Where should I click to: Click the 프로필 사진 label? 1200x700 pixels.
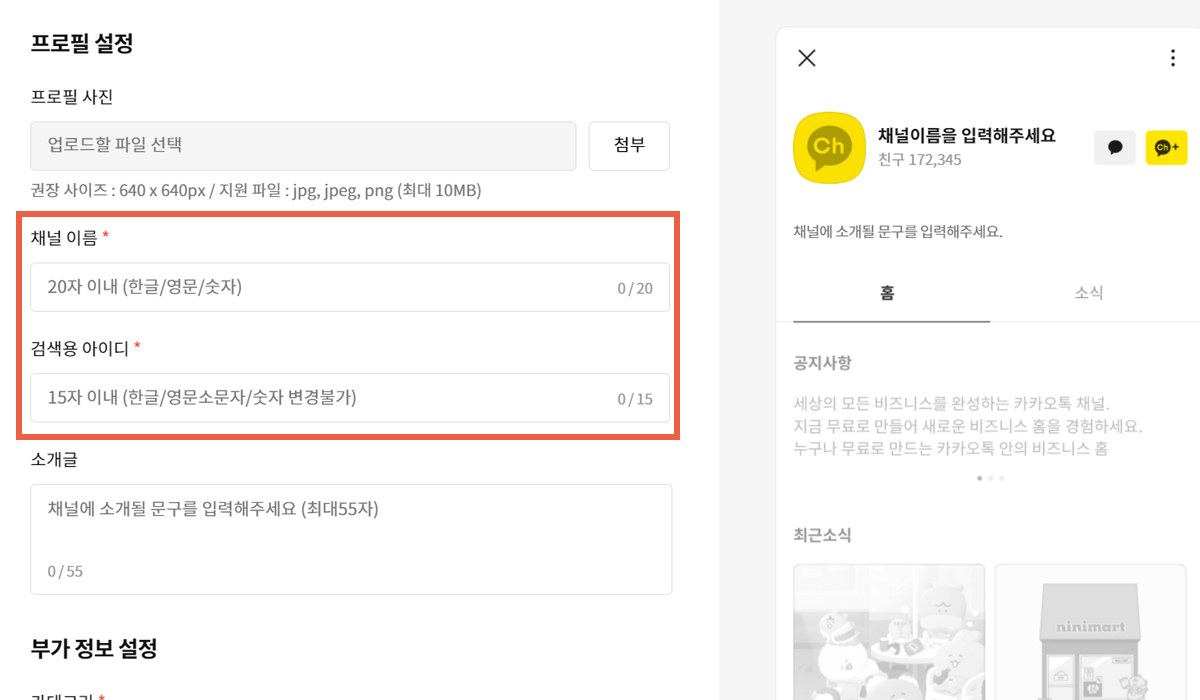[x=72, y=97]
